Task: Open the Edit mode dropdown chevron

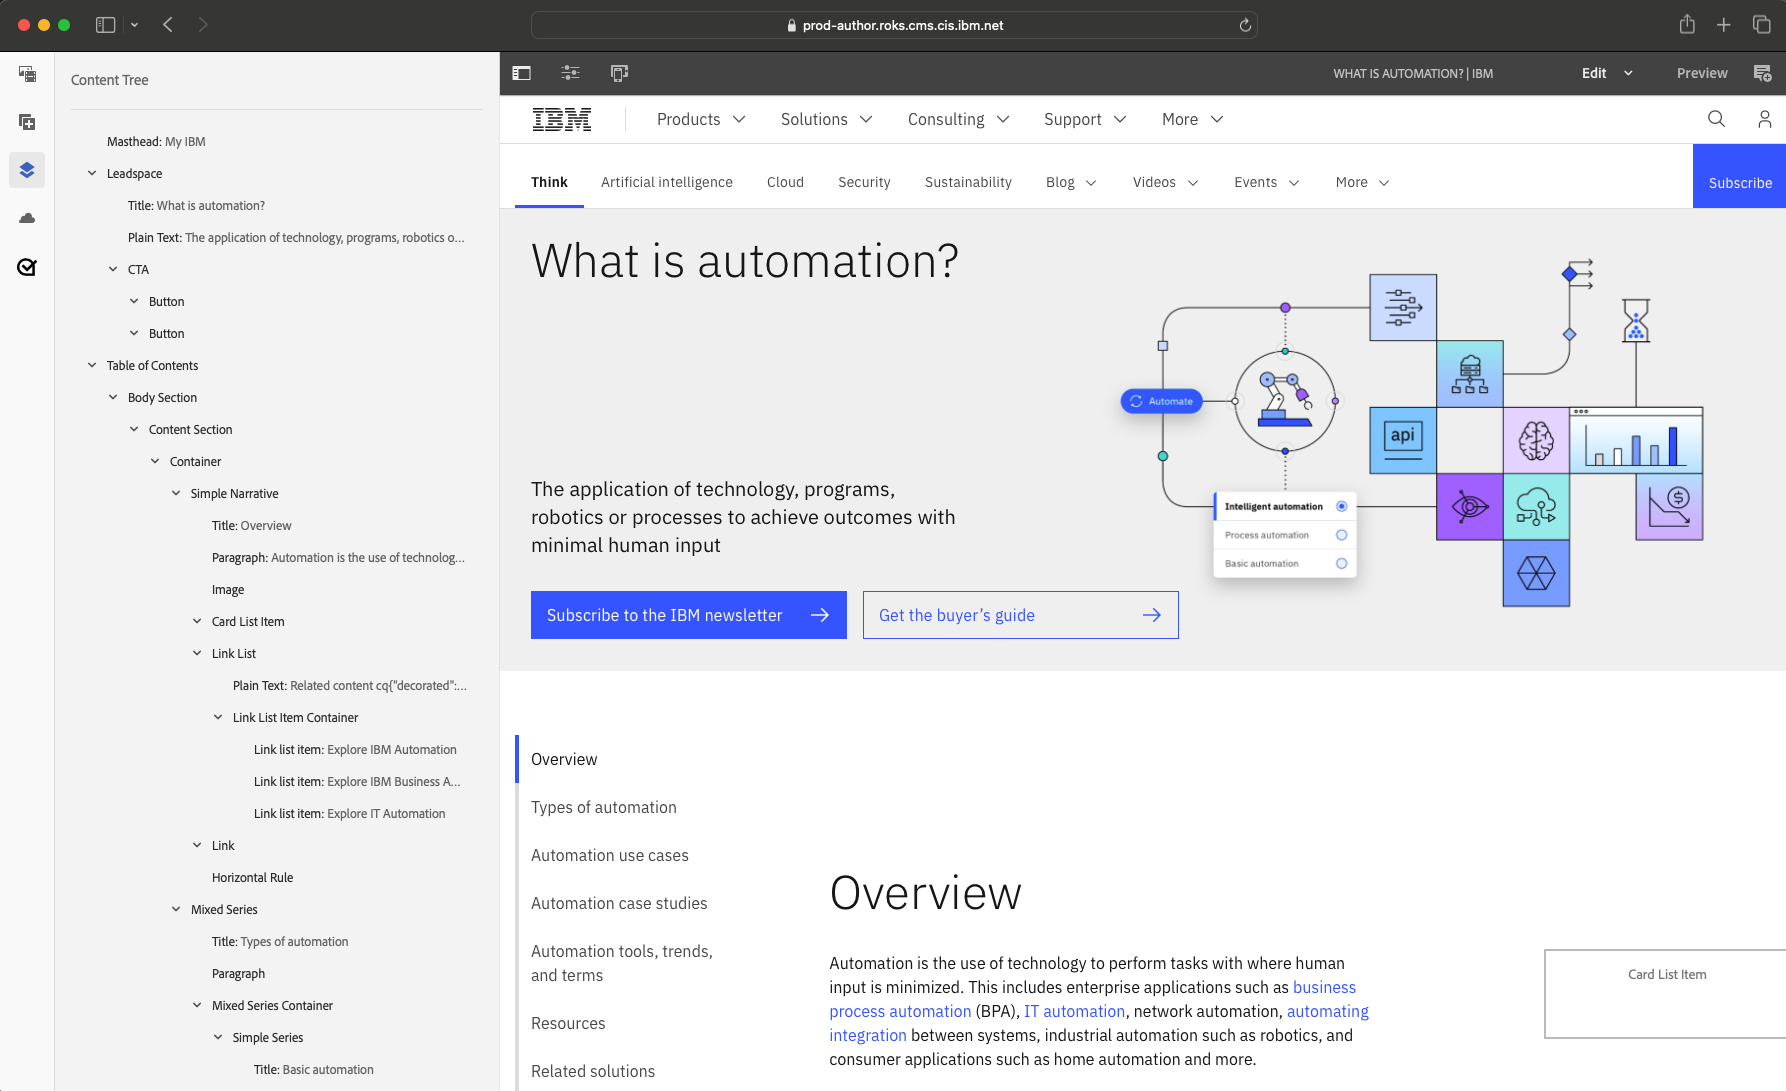Action: pos(1628,73)
